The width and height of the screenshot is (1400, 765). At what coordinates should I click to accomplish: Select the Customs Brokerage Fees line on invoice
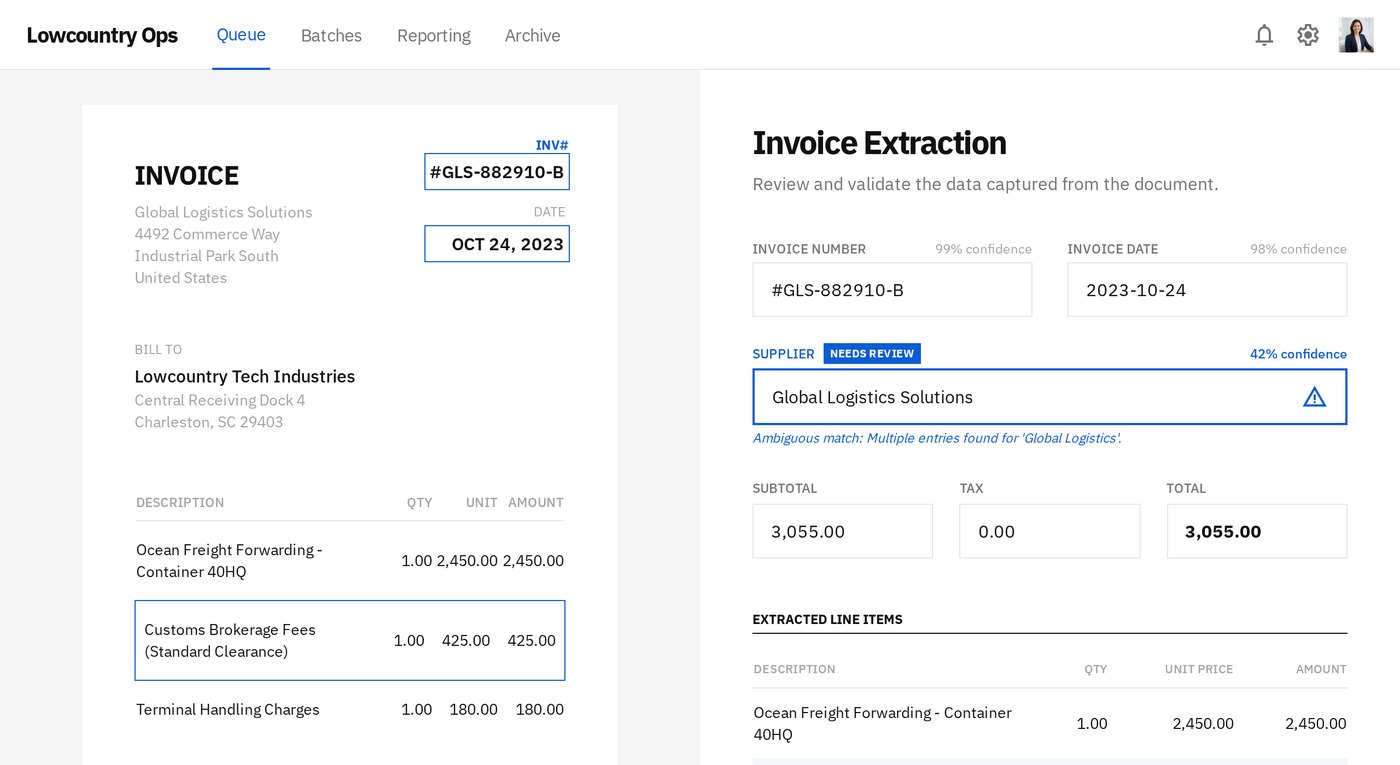pyautogui.click(x=350, y=641)
